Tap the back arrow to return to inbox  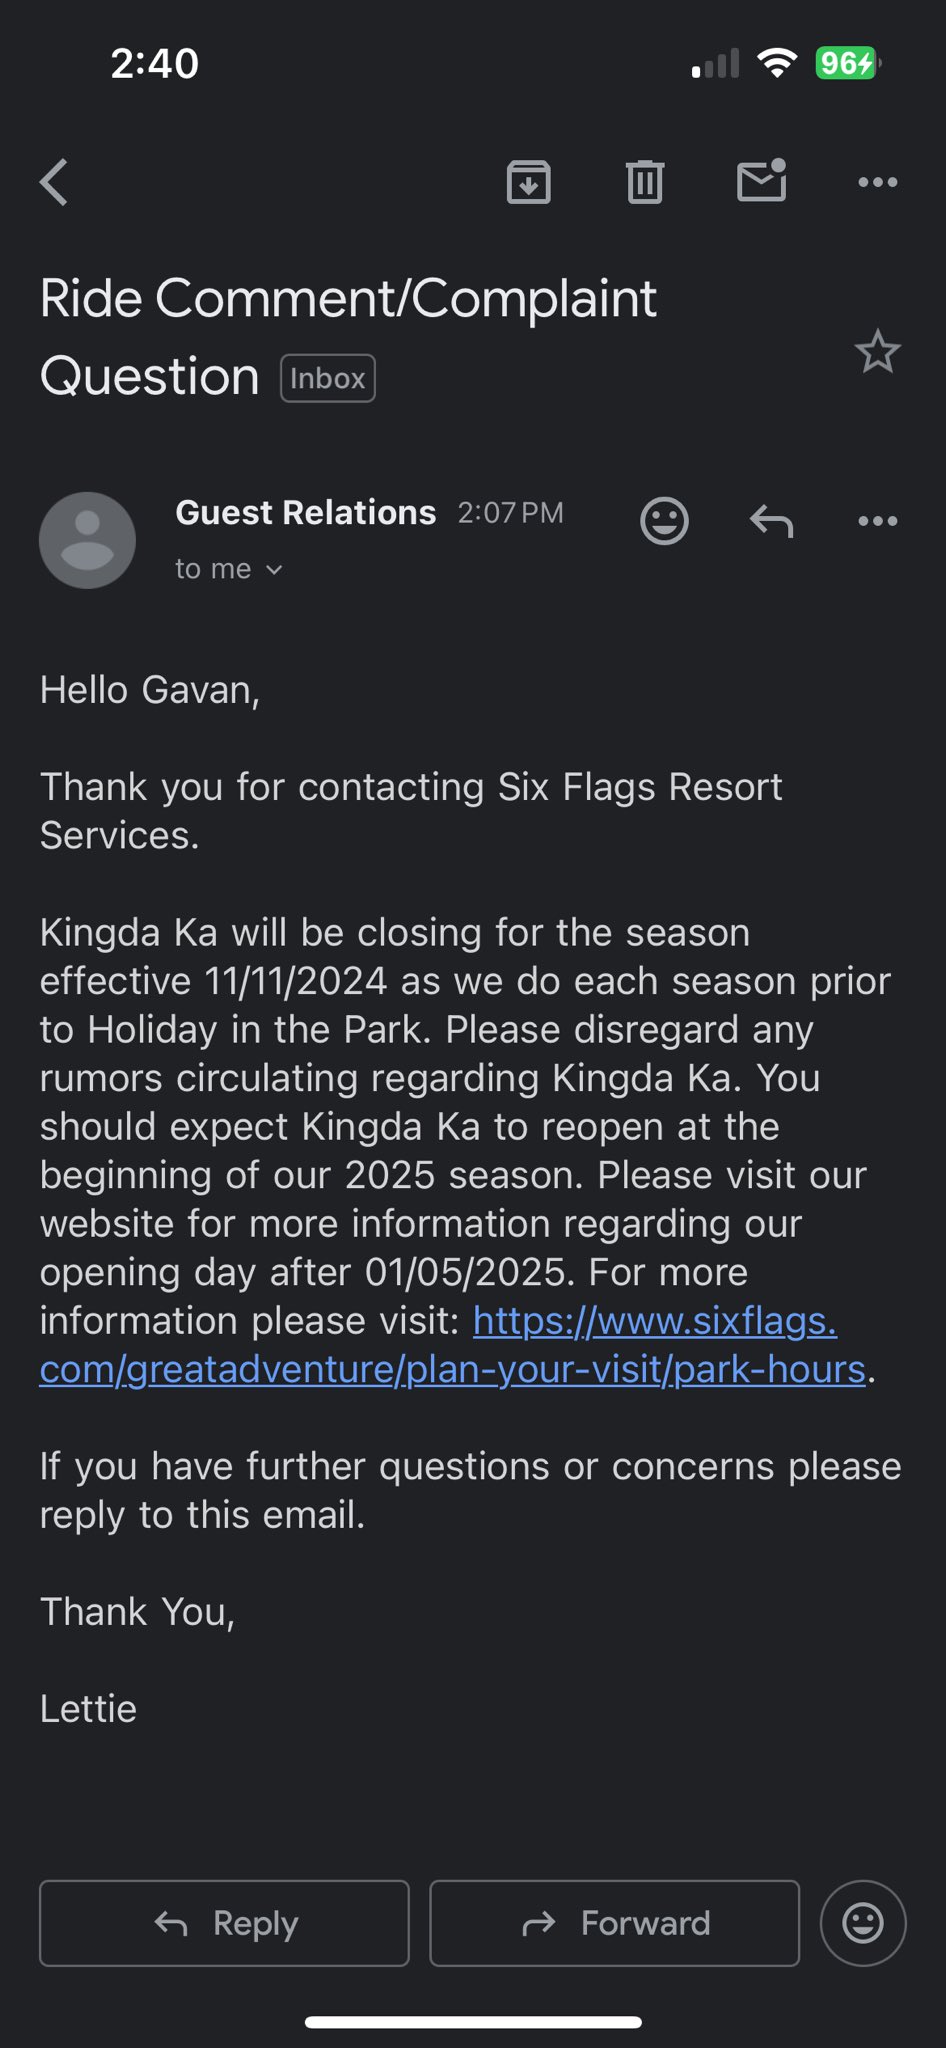point(55,182)
